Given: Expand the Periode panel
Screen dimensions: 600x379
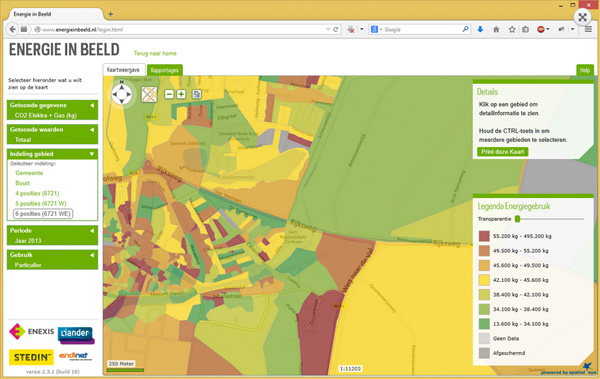Looking at the screenshot, I should coord(92,231).
